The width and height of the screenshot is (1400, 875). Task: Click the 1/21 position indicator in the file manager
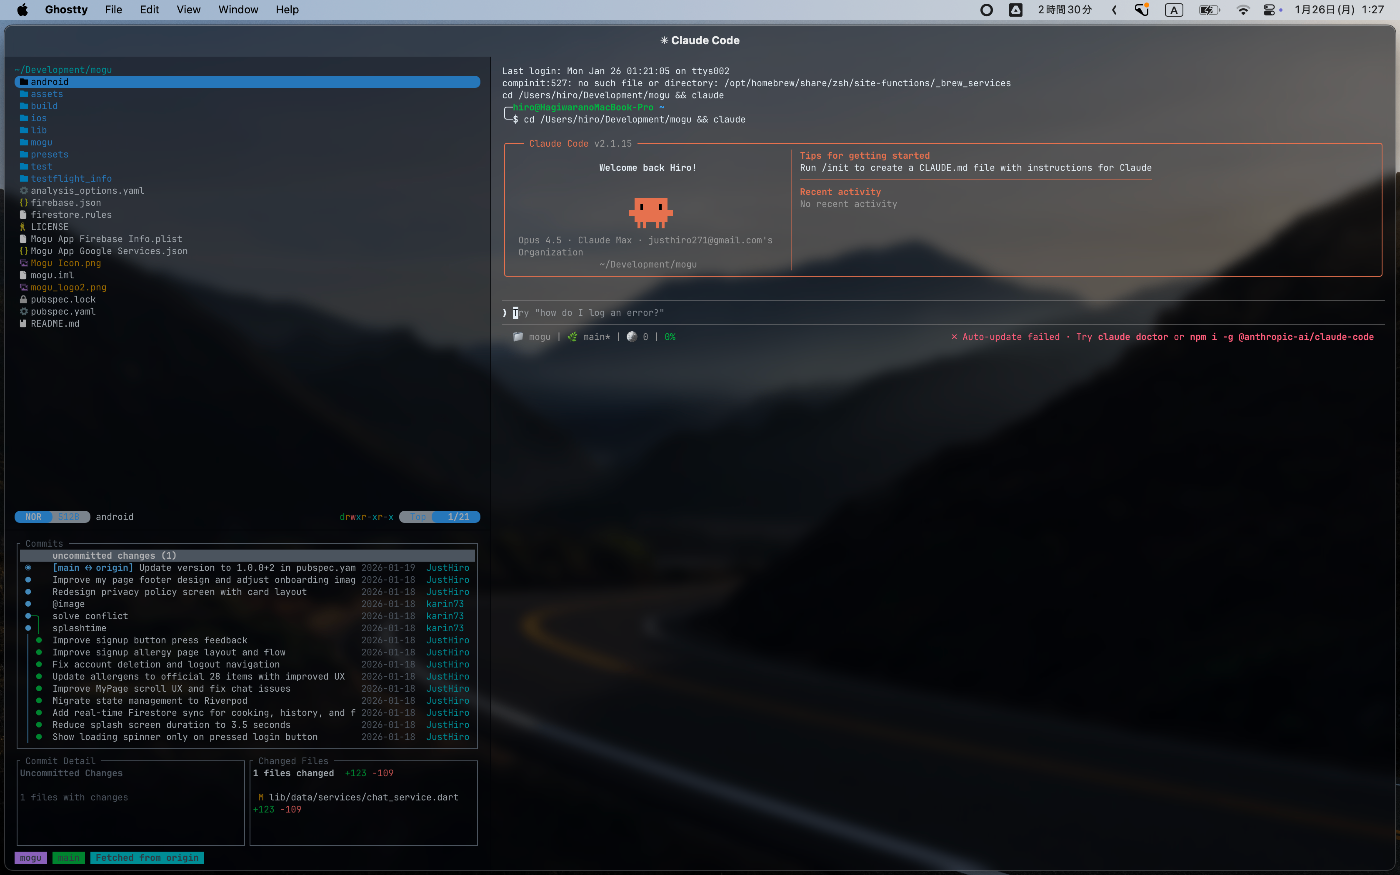coord(458,517)
